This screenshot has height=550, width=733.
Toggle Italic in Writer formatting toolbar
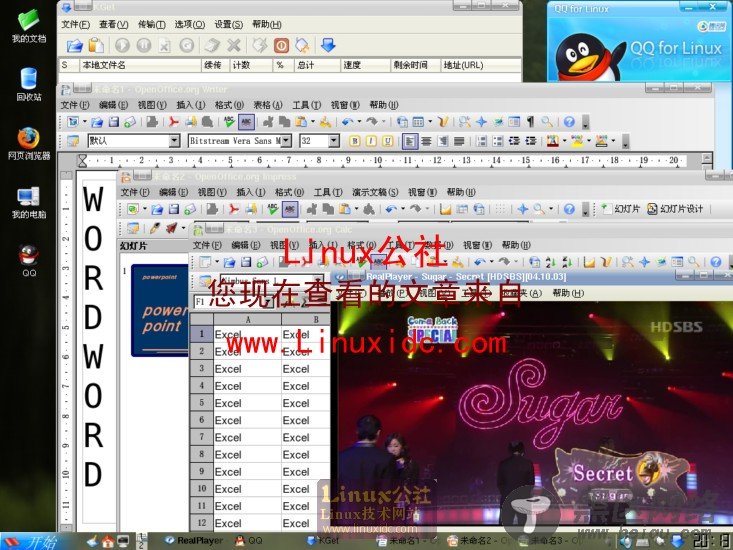pos(371,141)
